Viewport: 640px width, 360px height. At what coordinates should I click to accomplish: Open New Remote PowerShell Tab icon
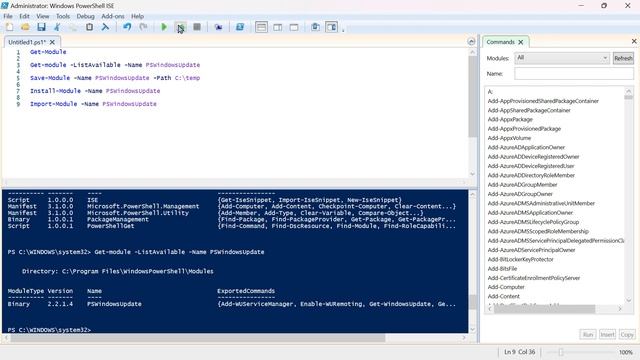(218, 27)
